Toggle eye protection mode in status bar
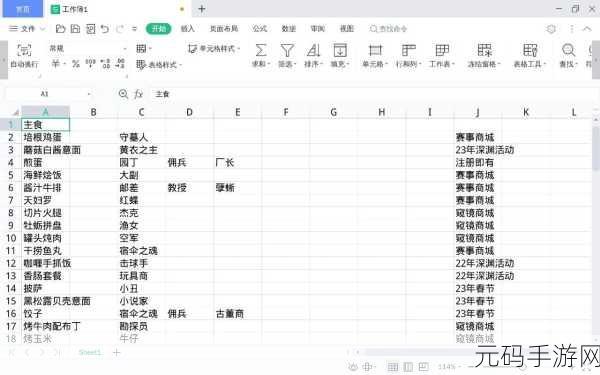 (x=353, y=367)
